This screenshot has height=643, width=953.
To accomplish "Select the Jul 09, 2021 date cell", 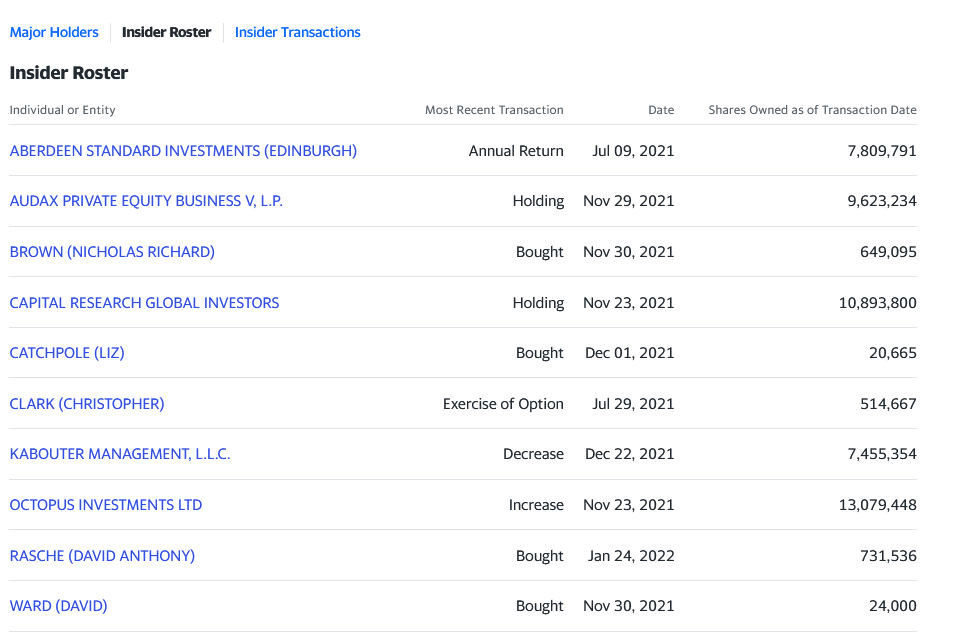I will (x=633, y=151).
